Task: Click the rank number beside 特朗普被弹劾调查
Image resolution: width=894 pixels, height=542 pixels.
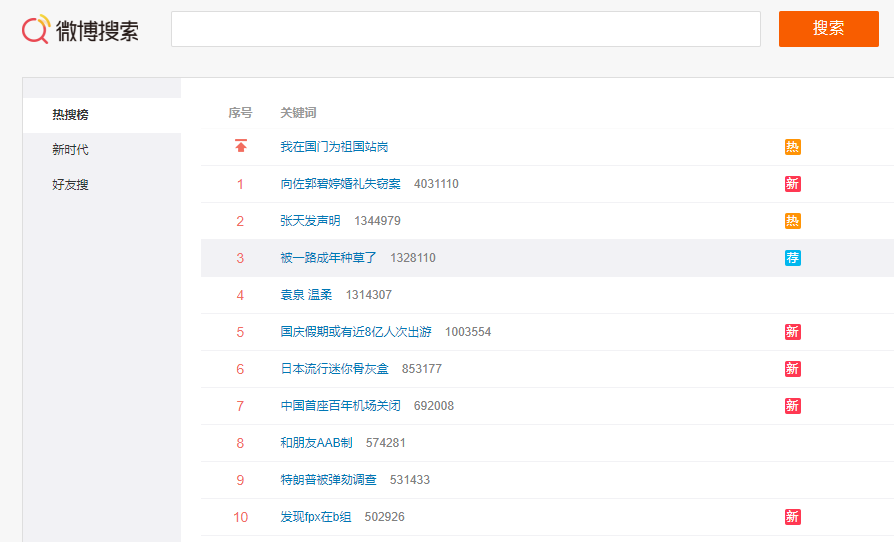Action: 240,481
